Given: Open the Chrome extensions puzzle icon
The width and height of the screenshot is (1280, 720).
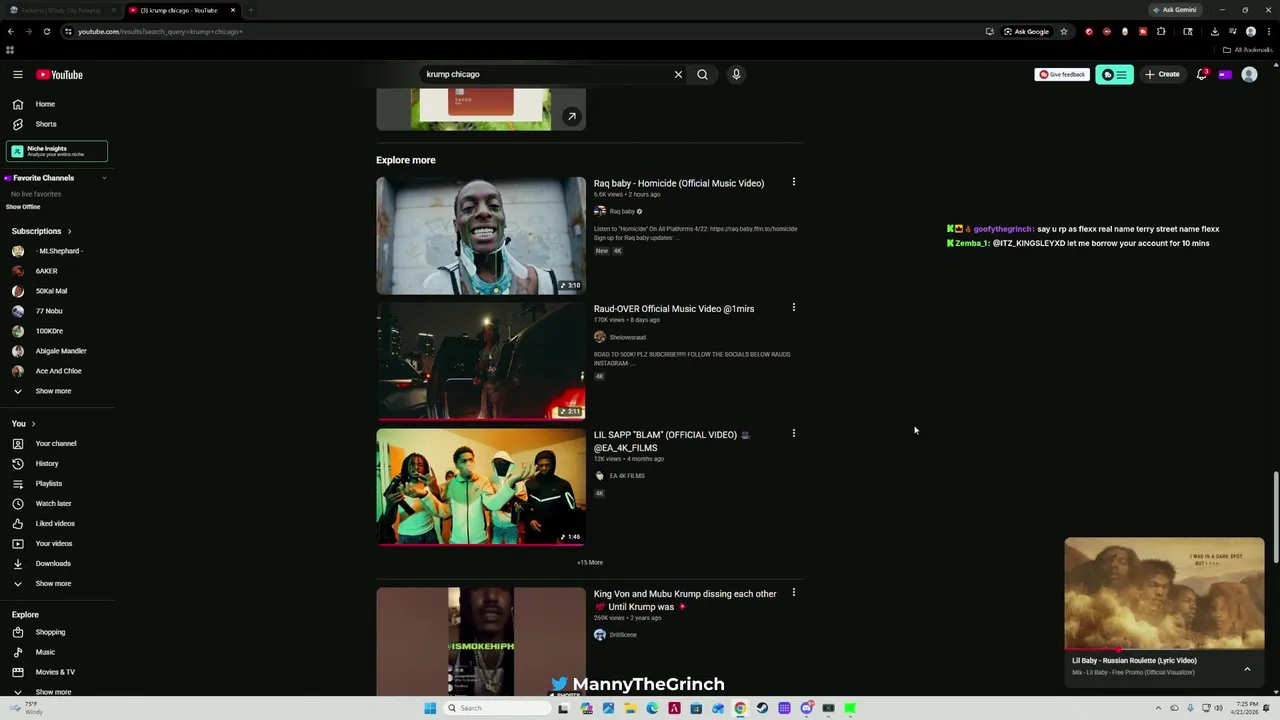Looking at the screenshot, I should coord(1161,31).
